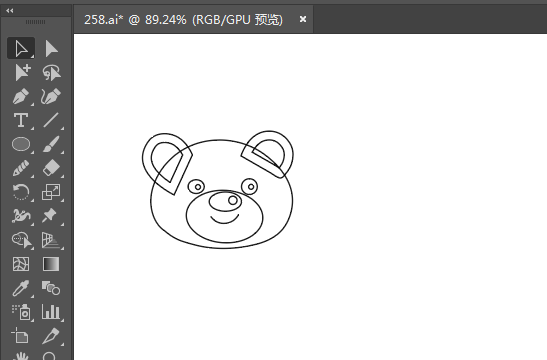Select the Pen tool
This screenshot has width=547, height=360.
(x=21, y=96)
